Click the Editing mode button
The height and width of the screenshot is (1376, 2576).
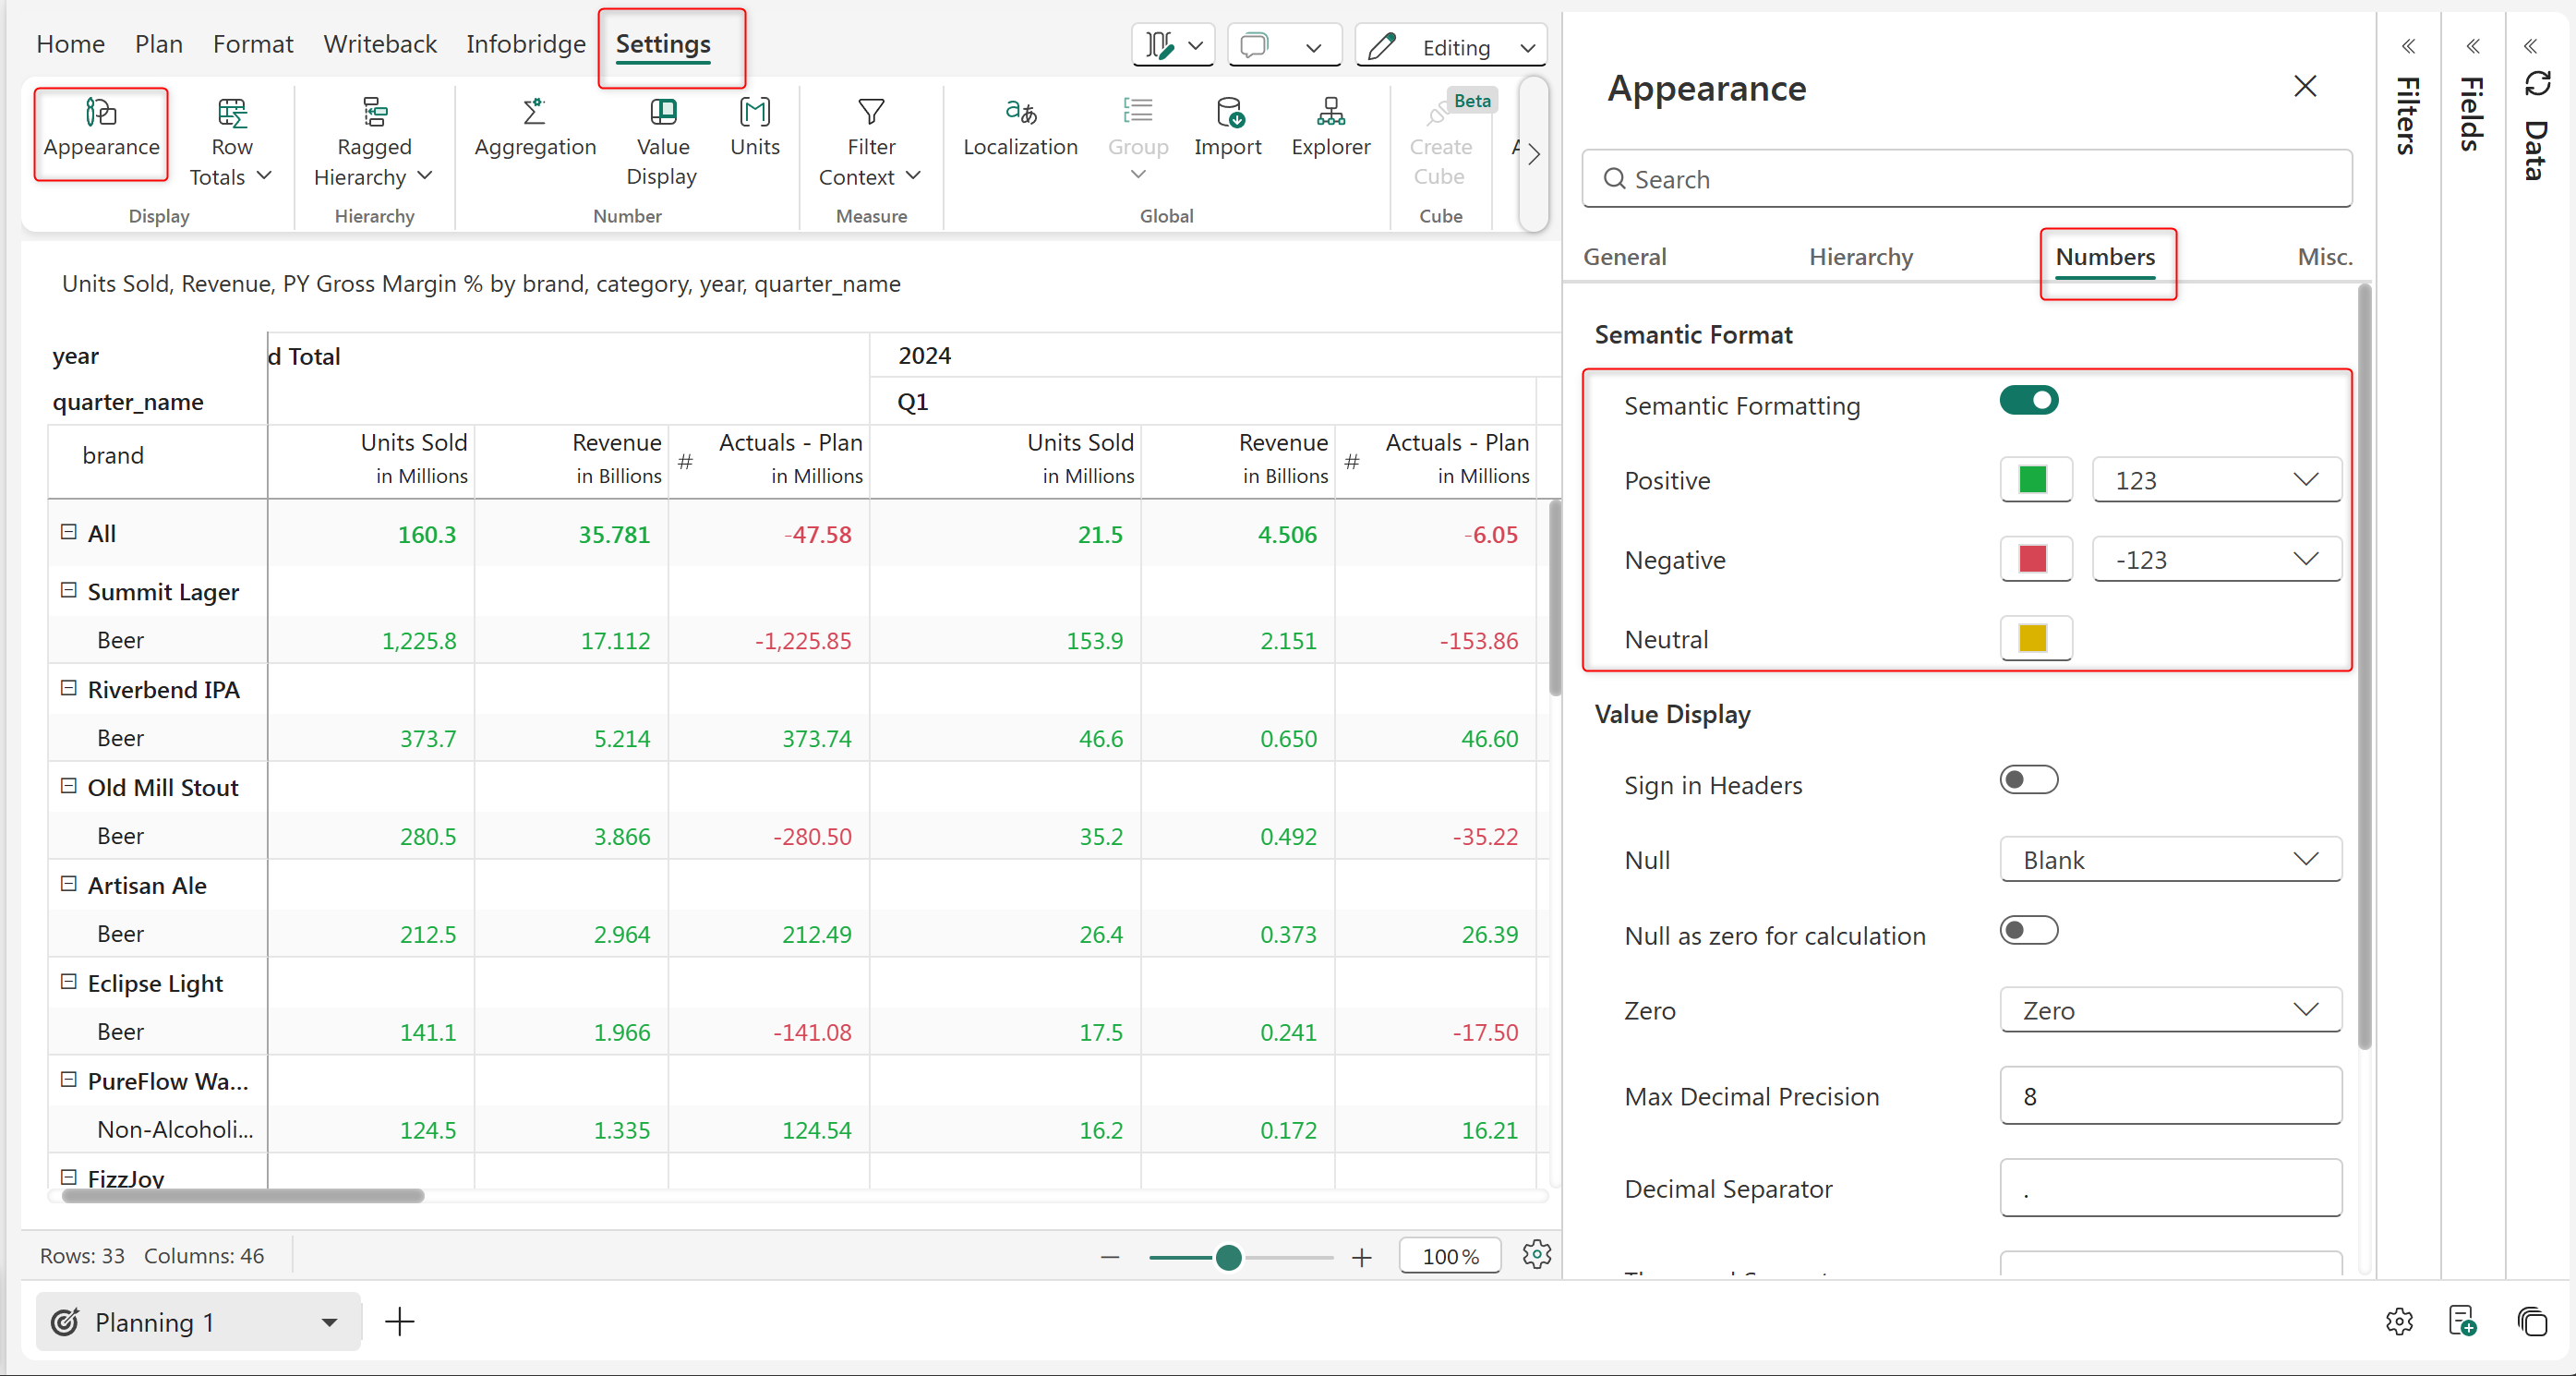tap(1451, 47)
